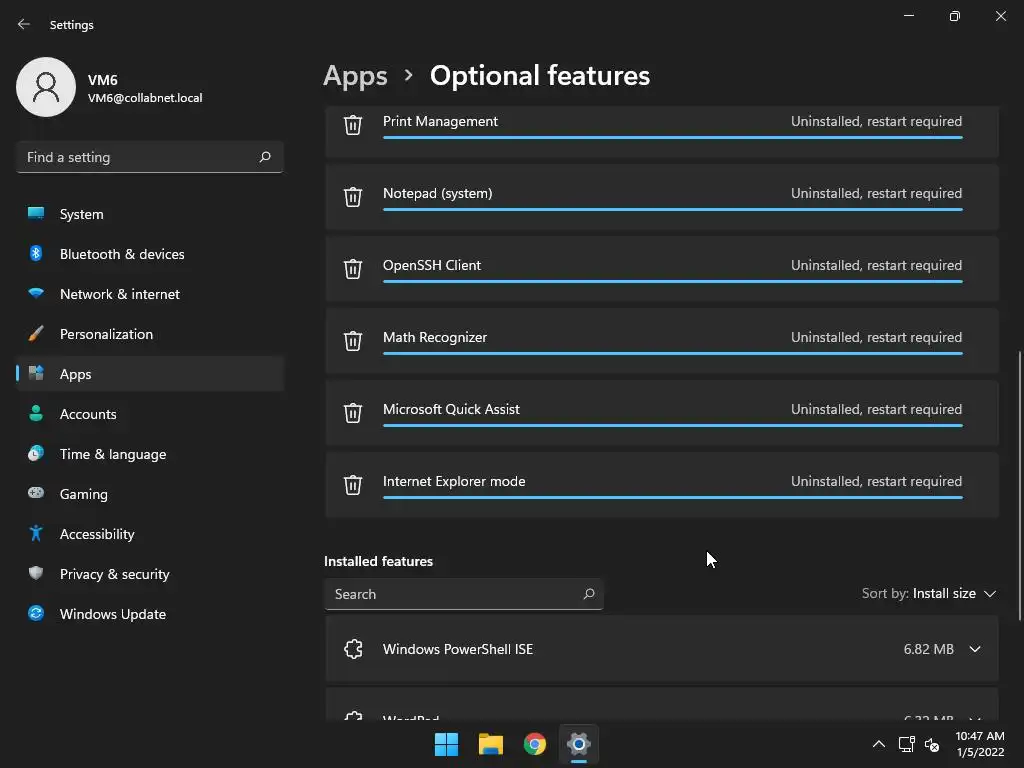
Task: Click the Settings back arrow
Action: (x=24, y=25)
